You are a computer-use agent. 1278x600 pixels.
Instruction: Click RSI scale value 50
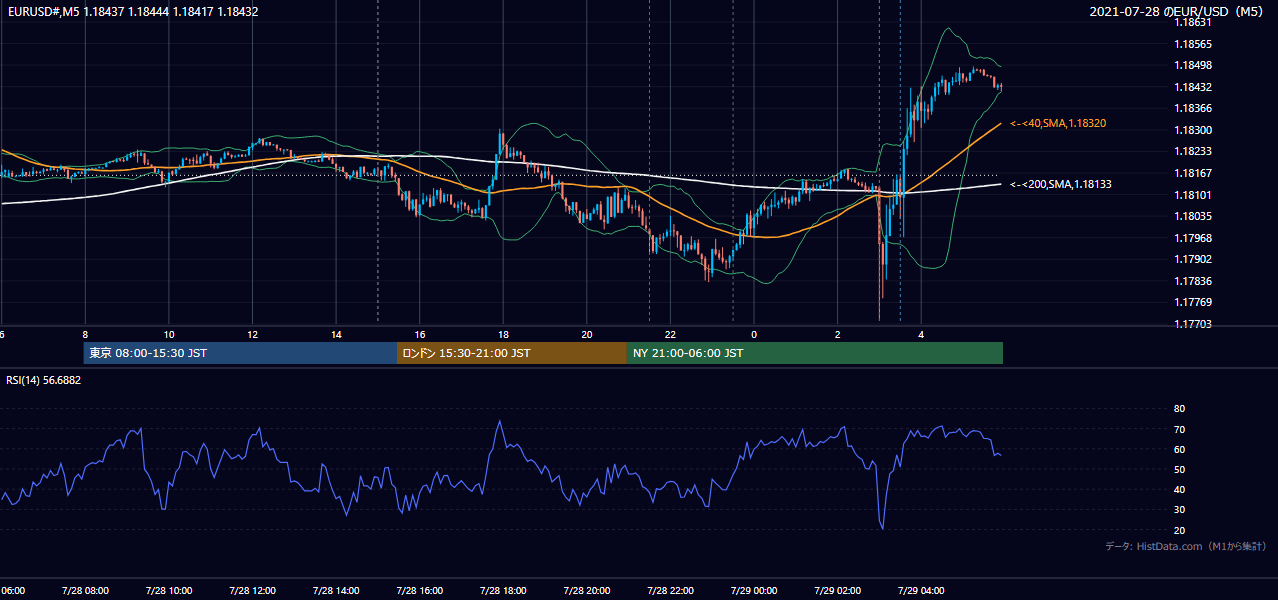[x=1179, y=469]
